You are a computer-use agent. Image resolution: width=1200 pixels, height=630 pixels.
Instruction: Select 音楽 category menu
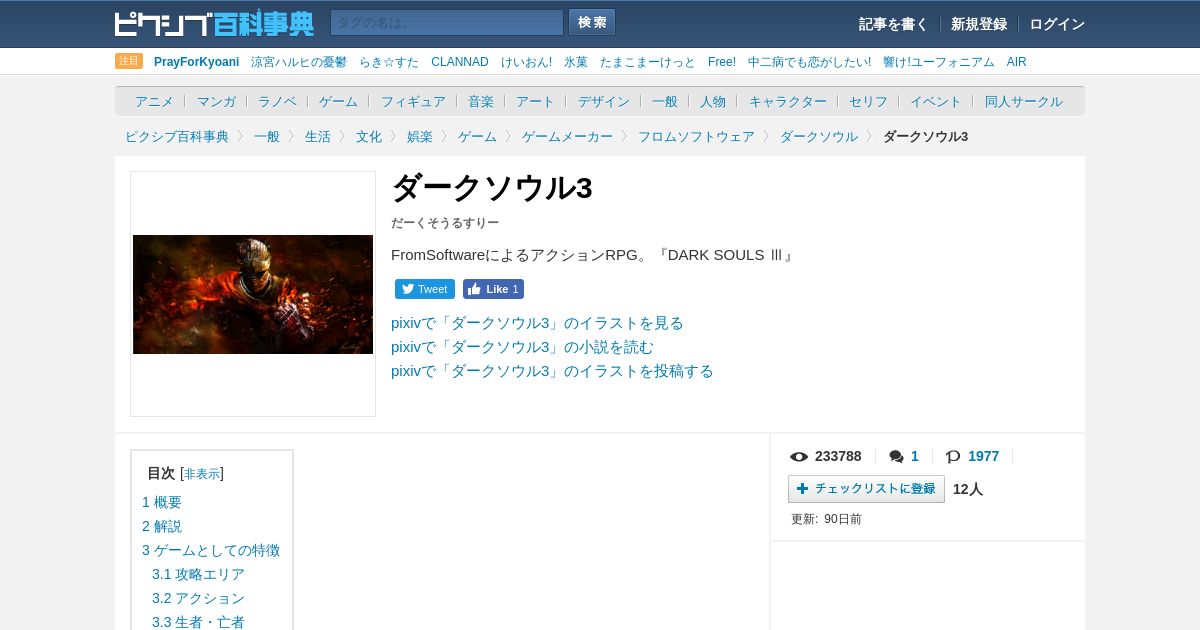[481, 101]
